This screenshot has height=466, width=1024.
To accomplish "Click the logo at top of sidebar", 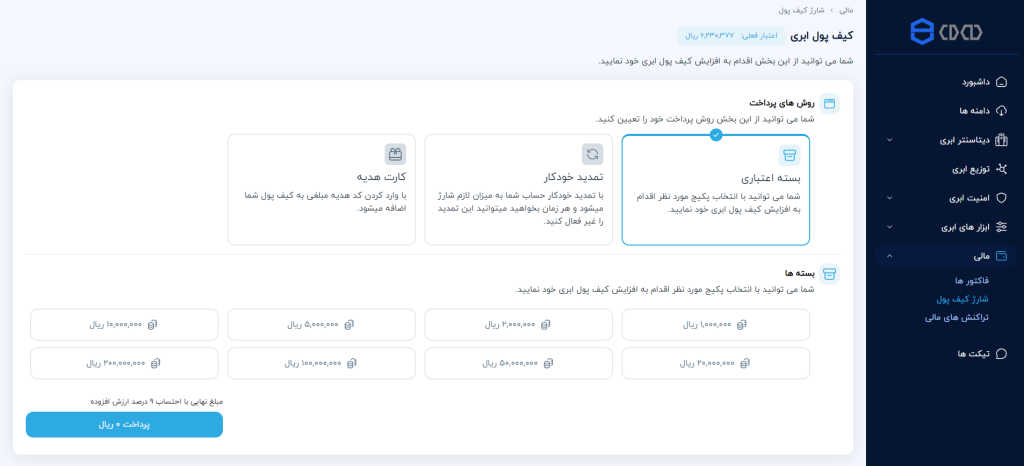I will point(945,32).
